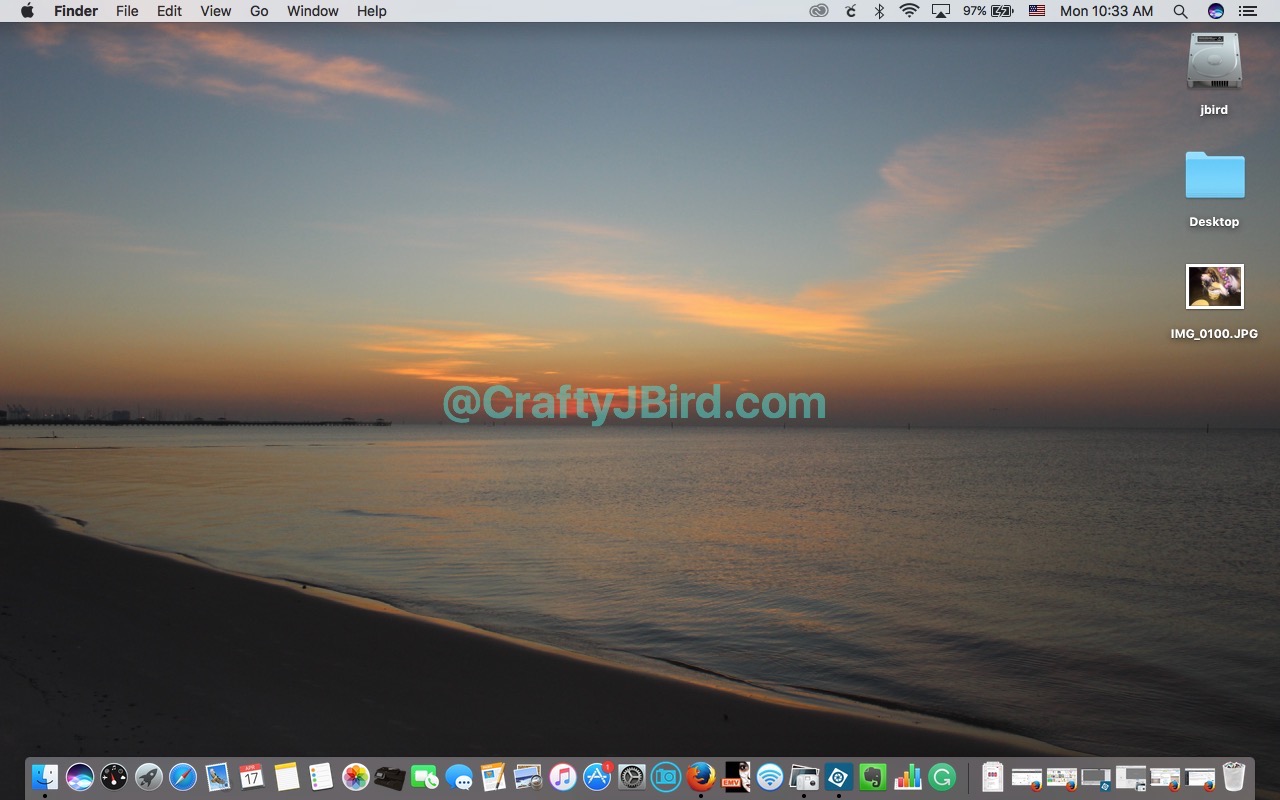
Task: Open System Preferences gear in dock
Action: click(632, 777)
